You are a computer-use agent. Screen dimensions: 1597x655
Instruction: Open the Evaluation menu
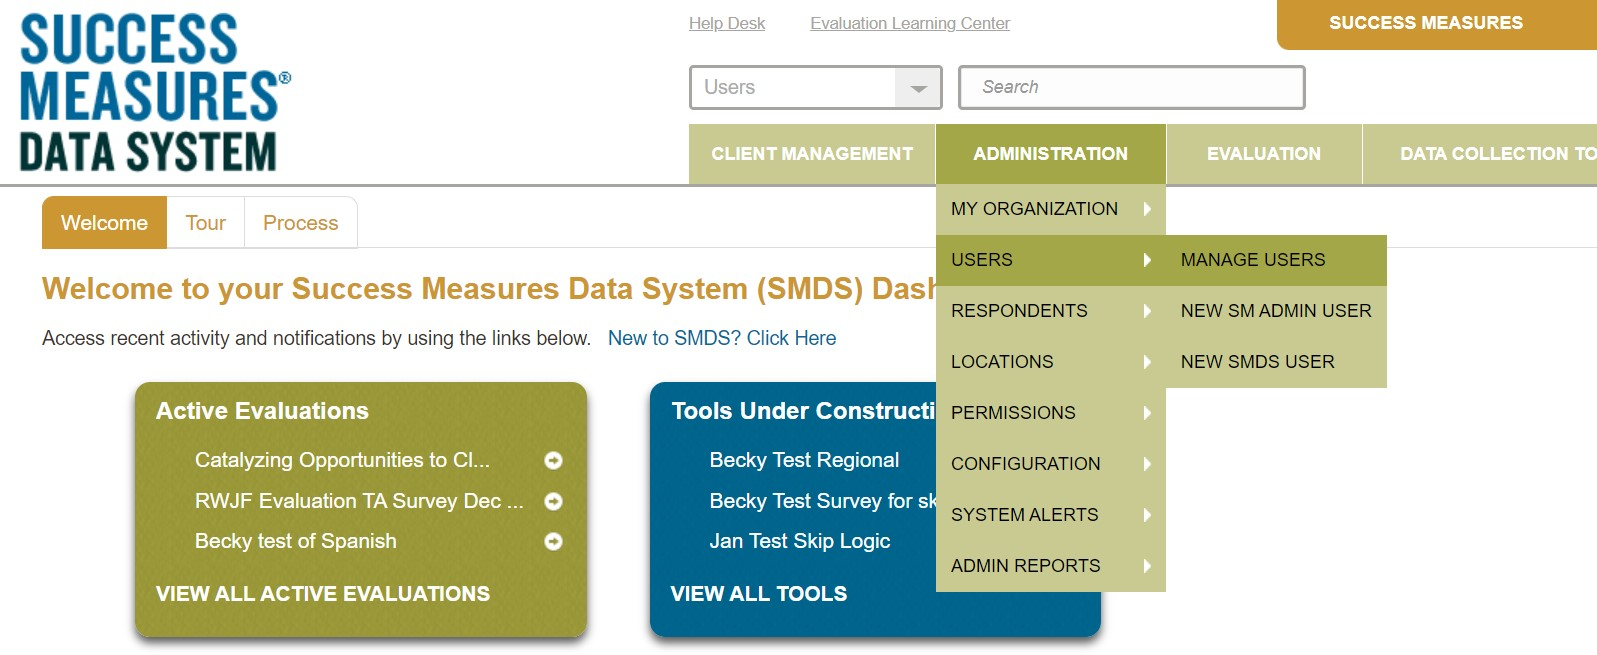coord(1264,154)
